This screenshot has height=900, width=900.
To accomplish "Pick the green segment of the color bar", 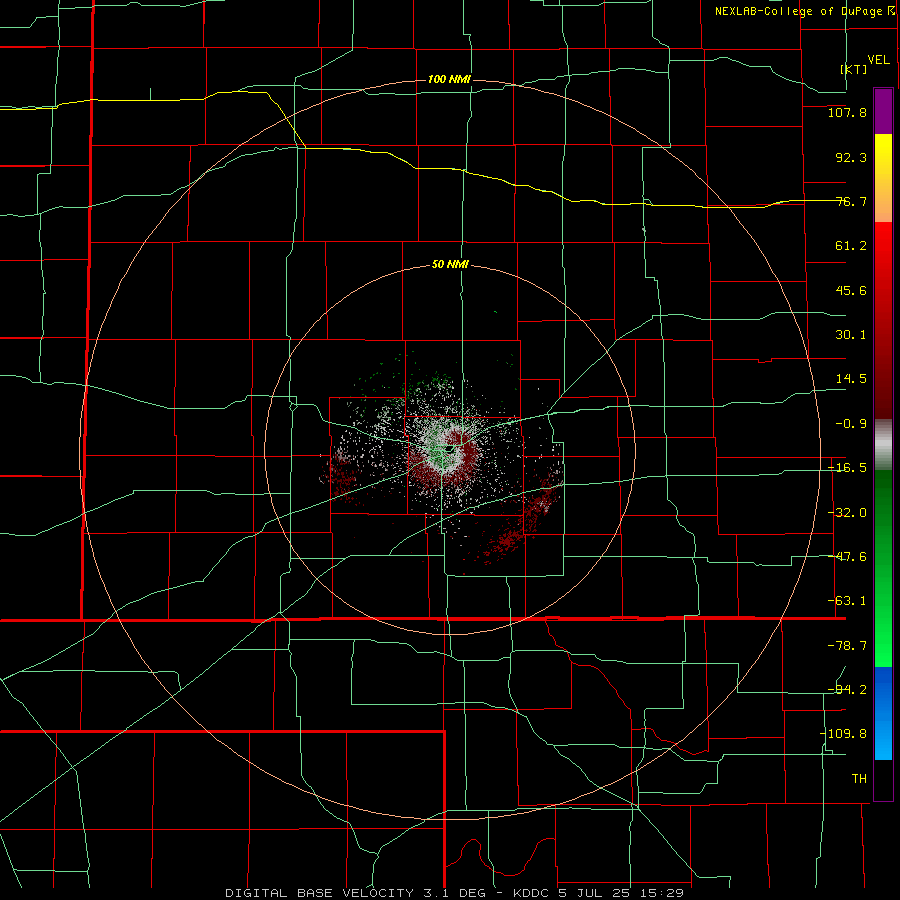I will click(883, 568).
